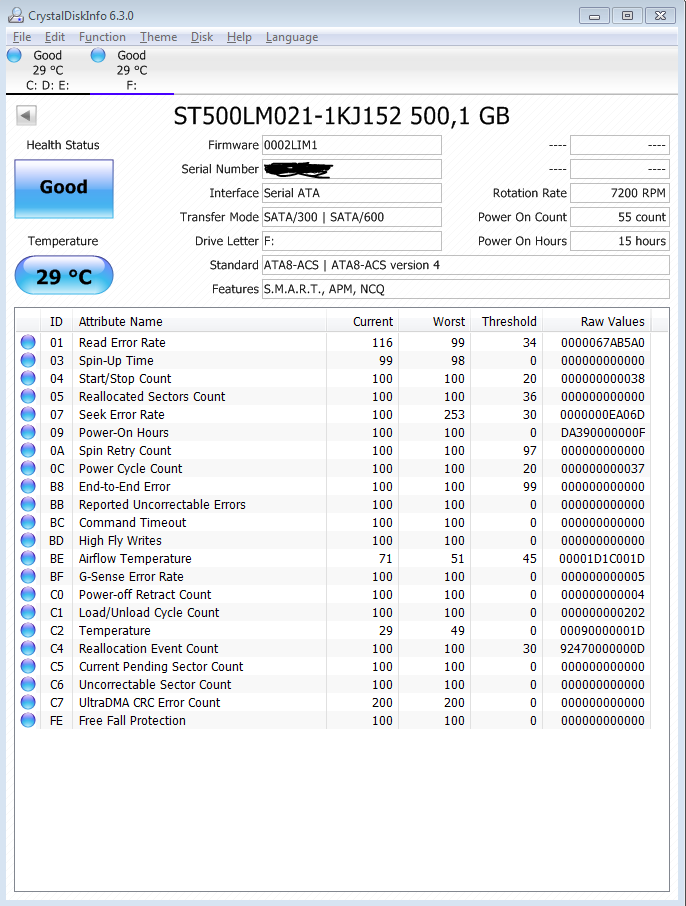
Task: Click status orb for Reallocation Event Count
Action: pyautogui.click(x=28, y=648)
